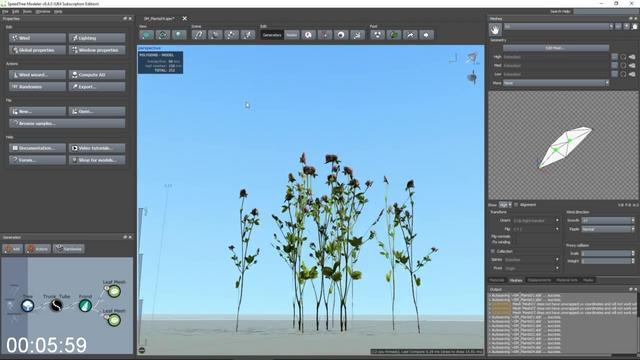Switch the Edit mode to Nodes
Image resolution: width=640 pixels, height=360 pixels.
tap(291, 35)
